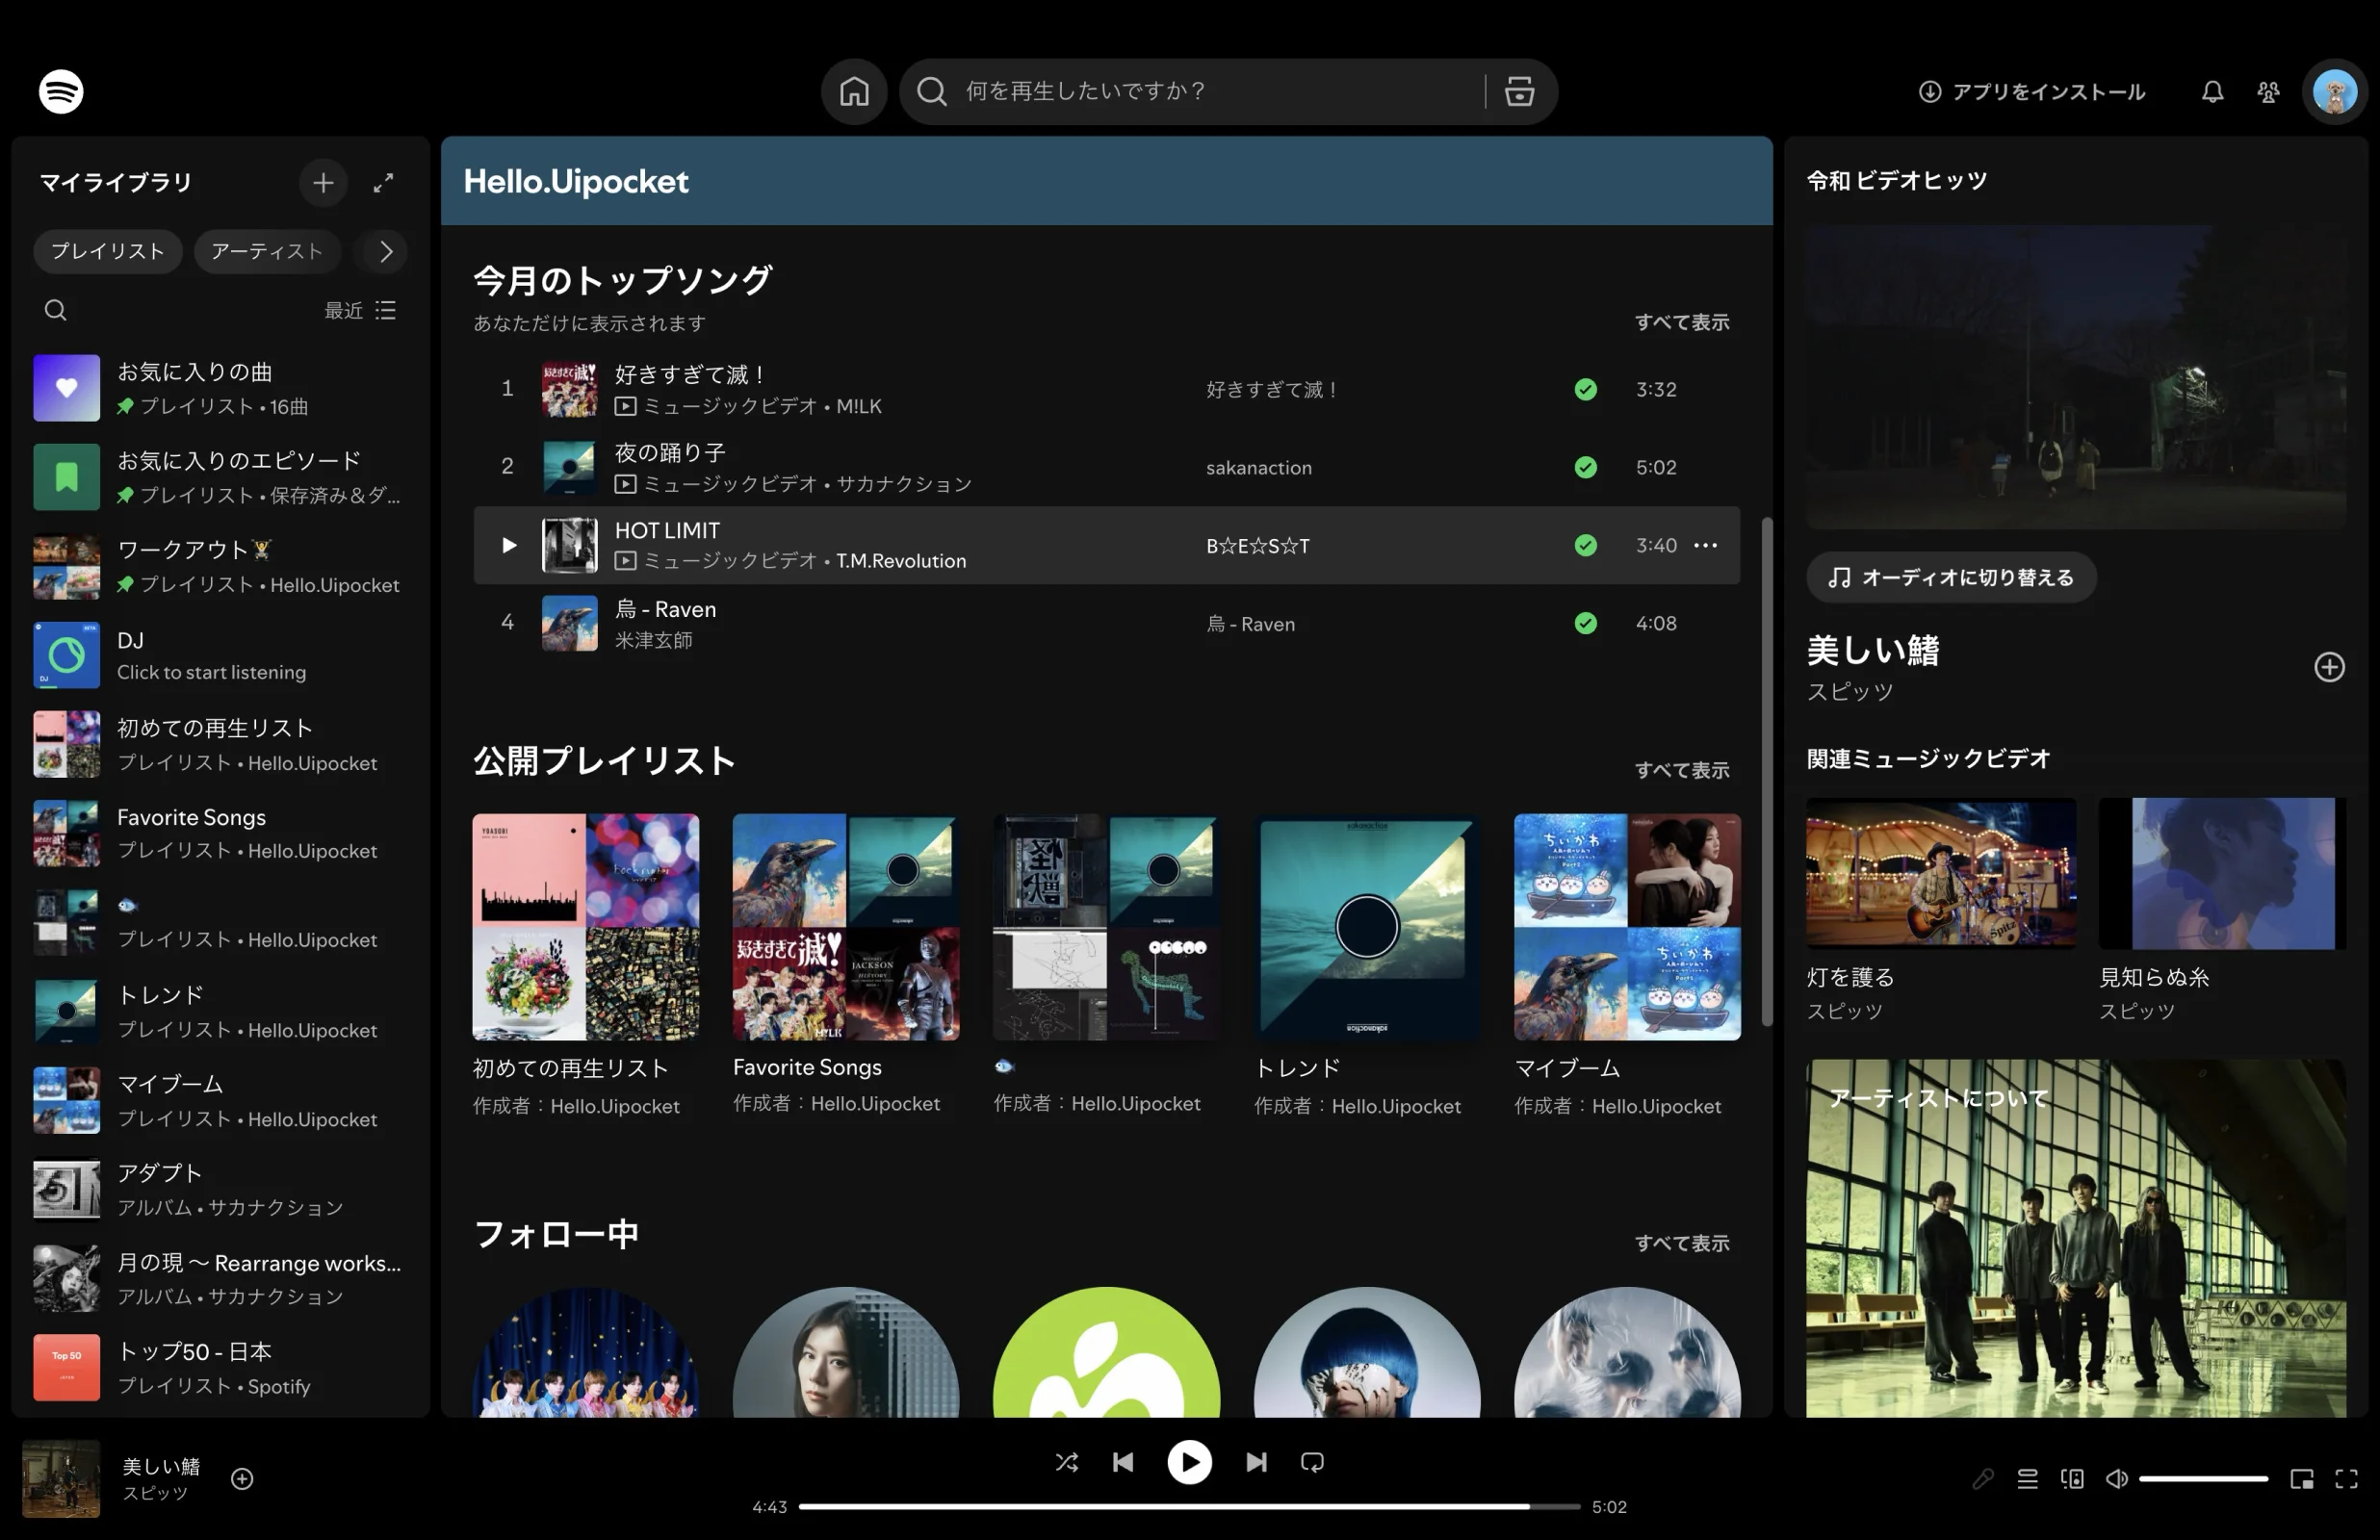Click the playback progress bar
This screenshot has width=2380, height=1540.
(x=1188, y=1507)
